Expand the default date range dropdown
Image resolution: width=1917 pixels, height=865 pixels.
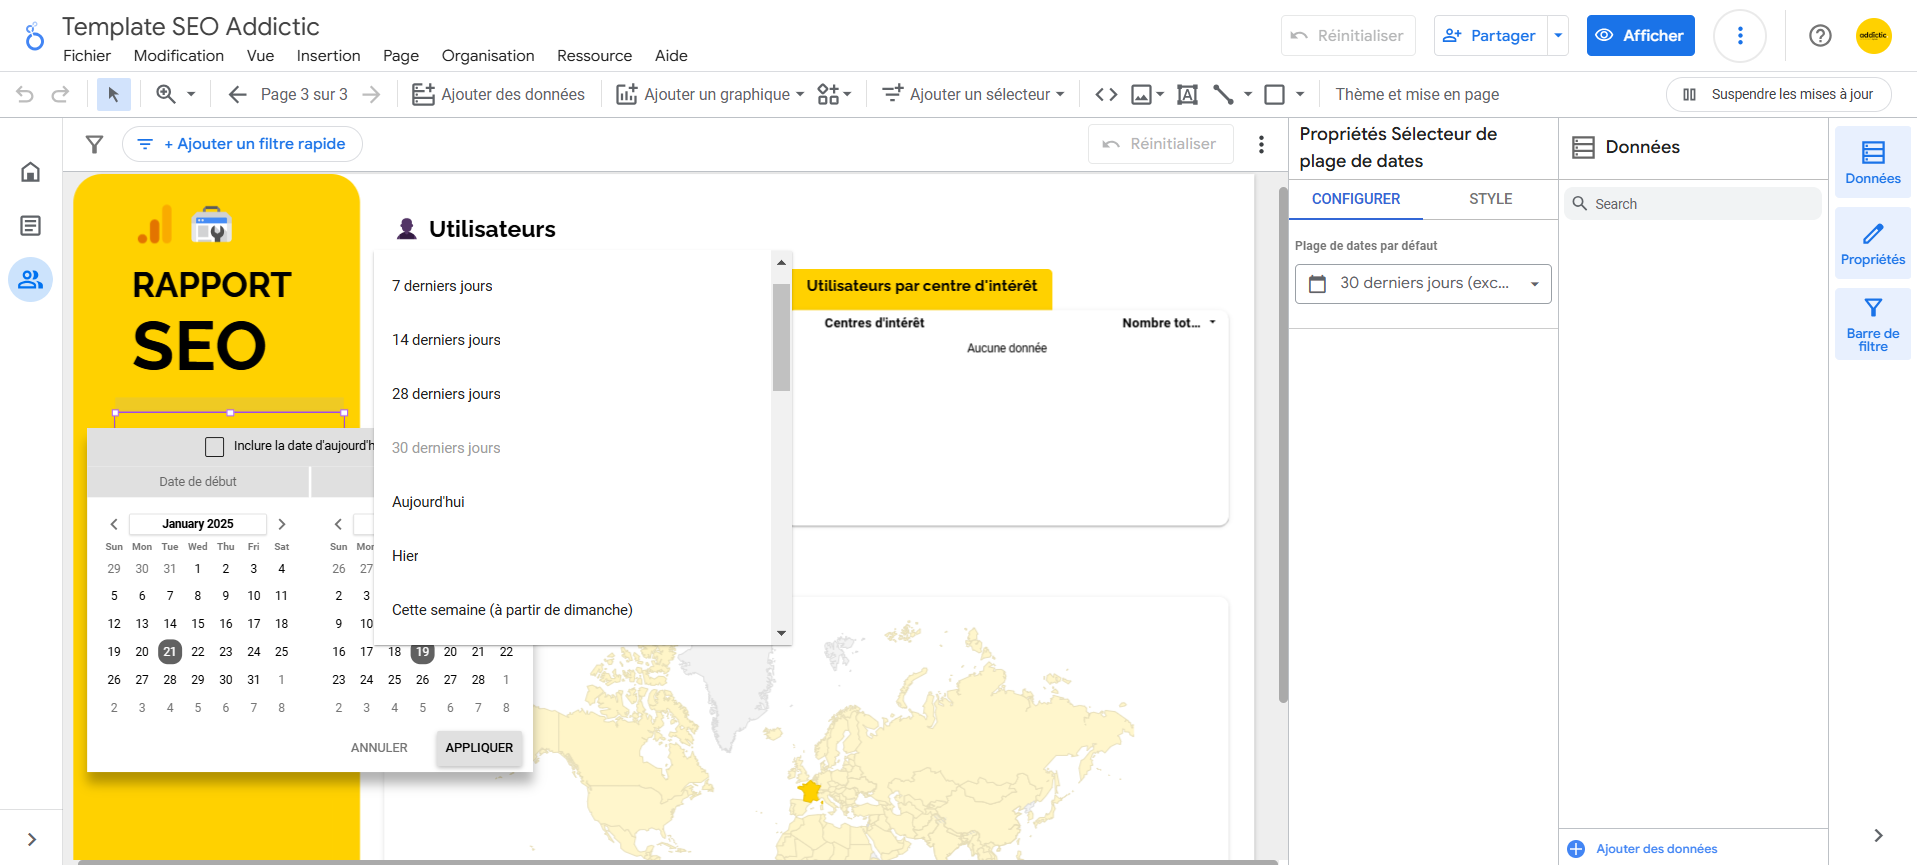(1422, 284)
